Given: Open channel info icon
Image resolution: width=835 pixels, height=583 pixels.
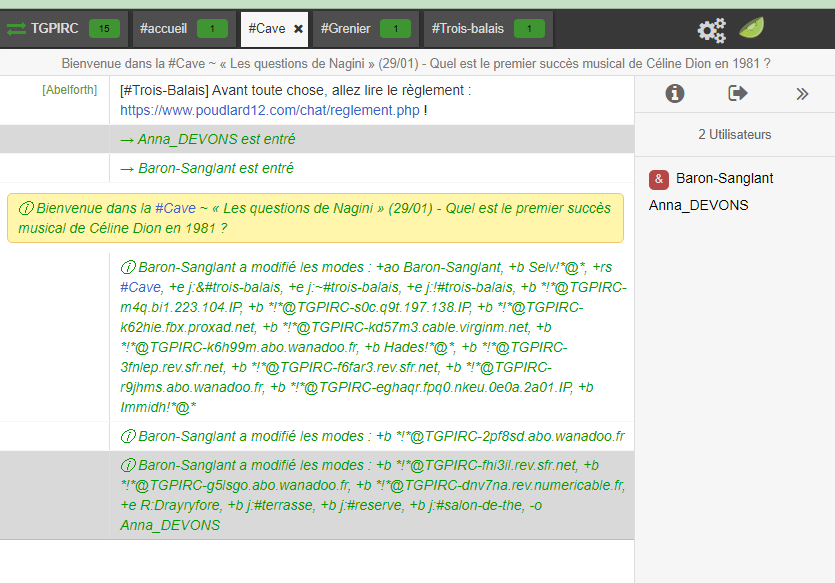Looking at the screenshot, I should tap(675, 94).
